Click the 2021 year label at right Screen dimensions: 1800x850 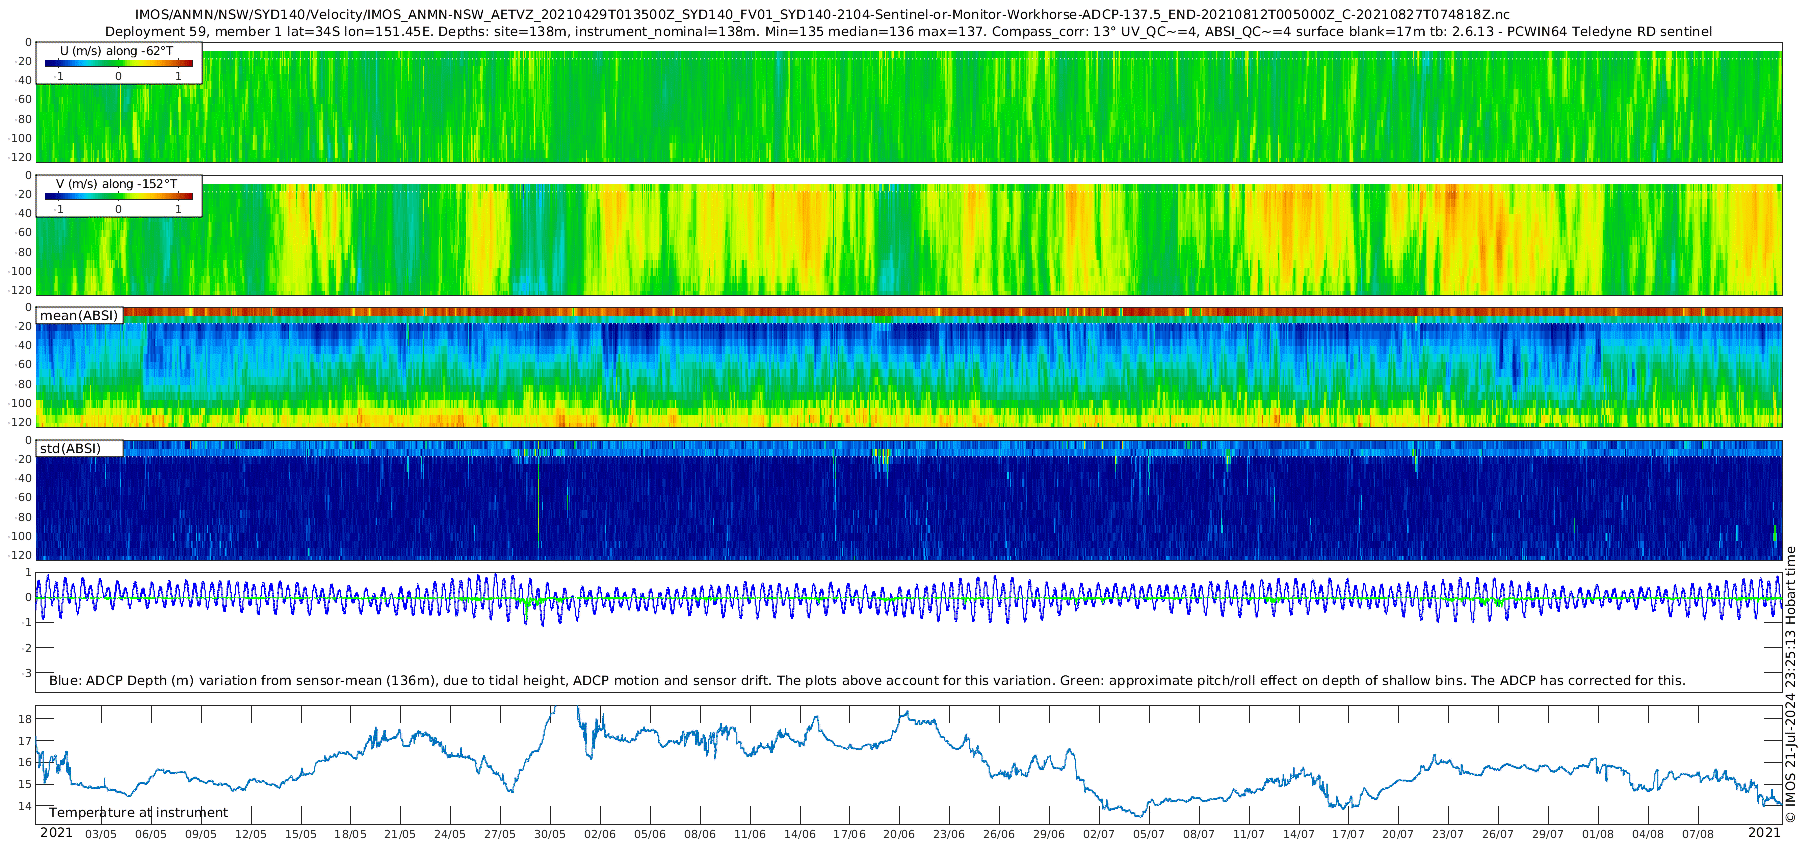coord(1764,833)
